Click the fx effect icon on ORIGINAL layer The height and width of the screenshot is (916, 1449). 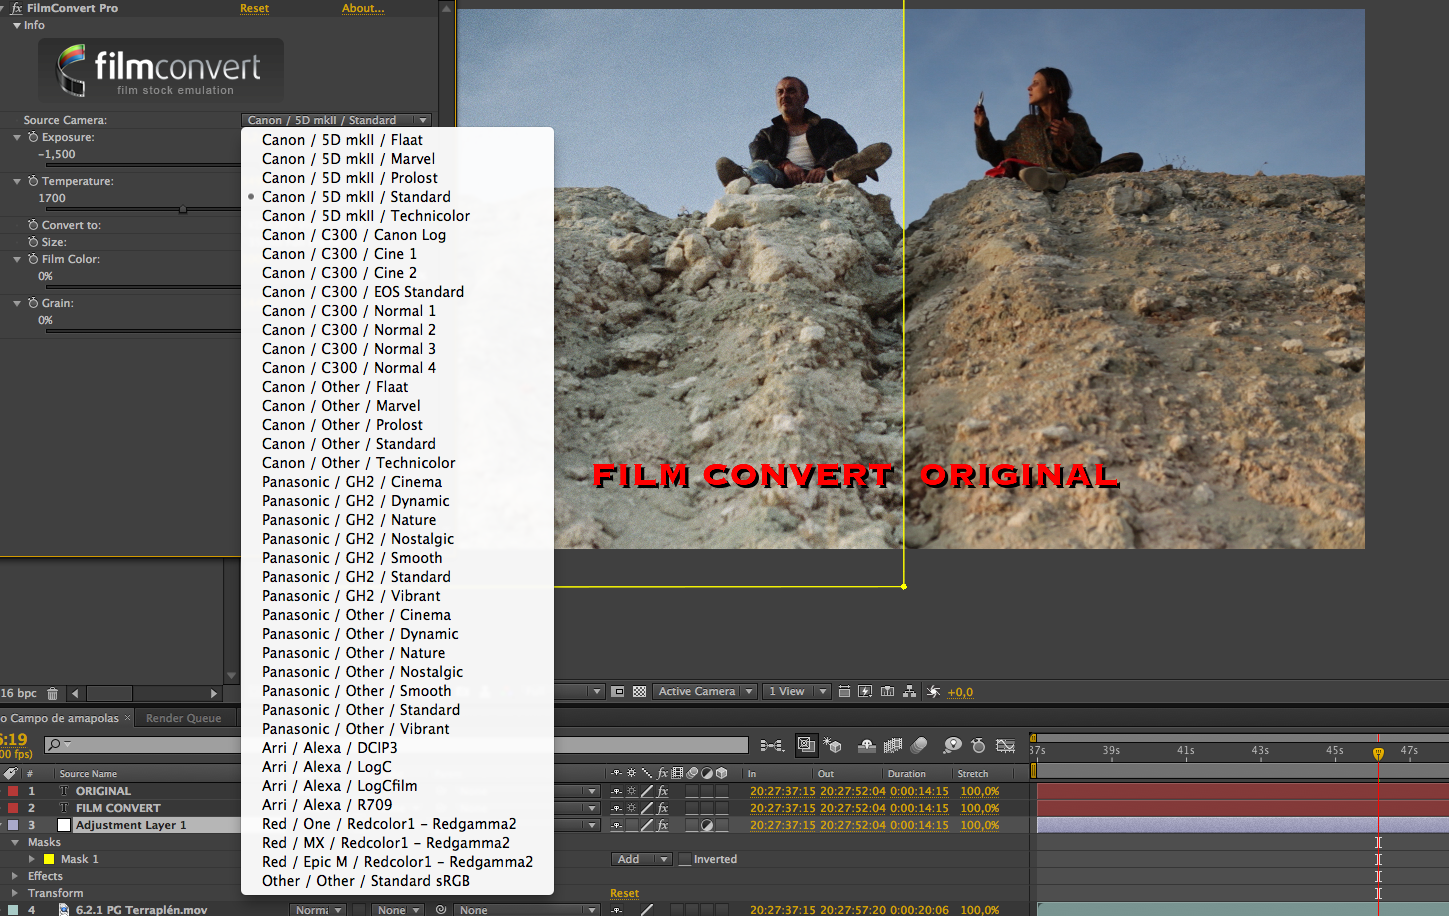click(x=662, y=791)
